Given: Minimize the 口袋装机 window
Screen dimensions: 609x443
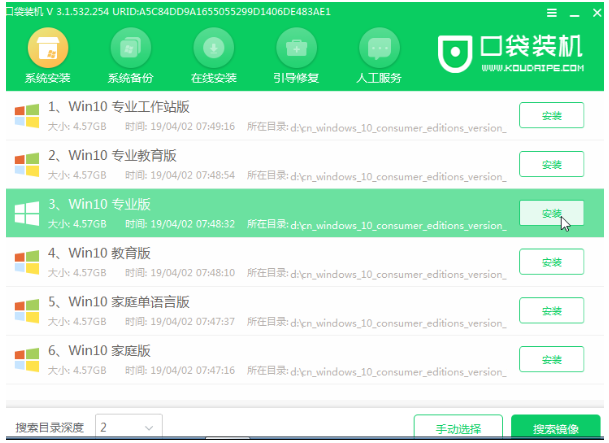Looking at the screenshot, I should click(x=574, y=14).
